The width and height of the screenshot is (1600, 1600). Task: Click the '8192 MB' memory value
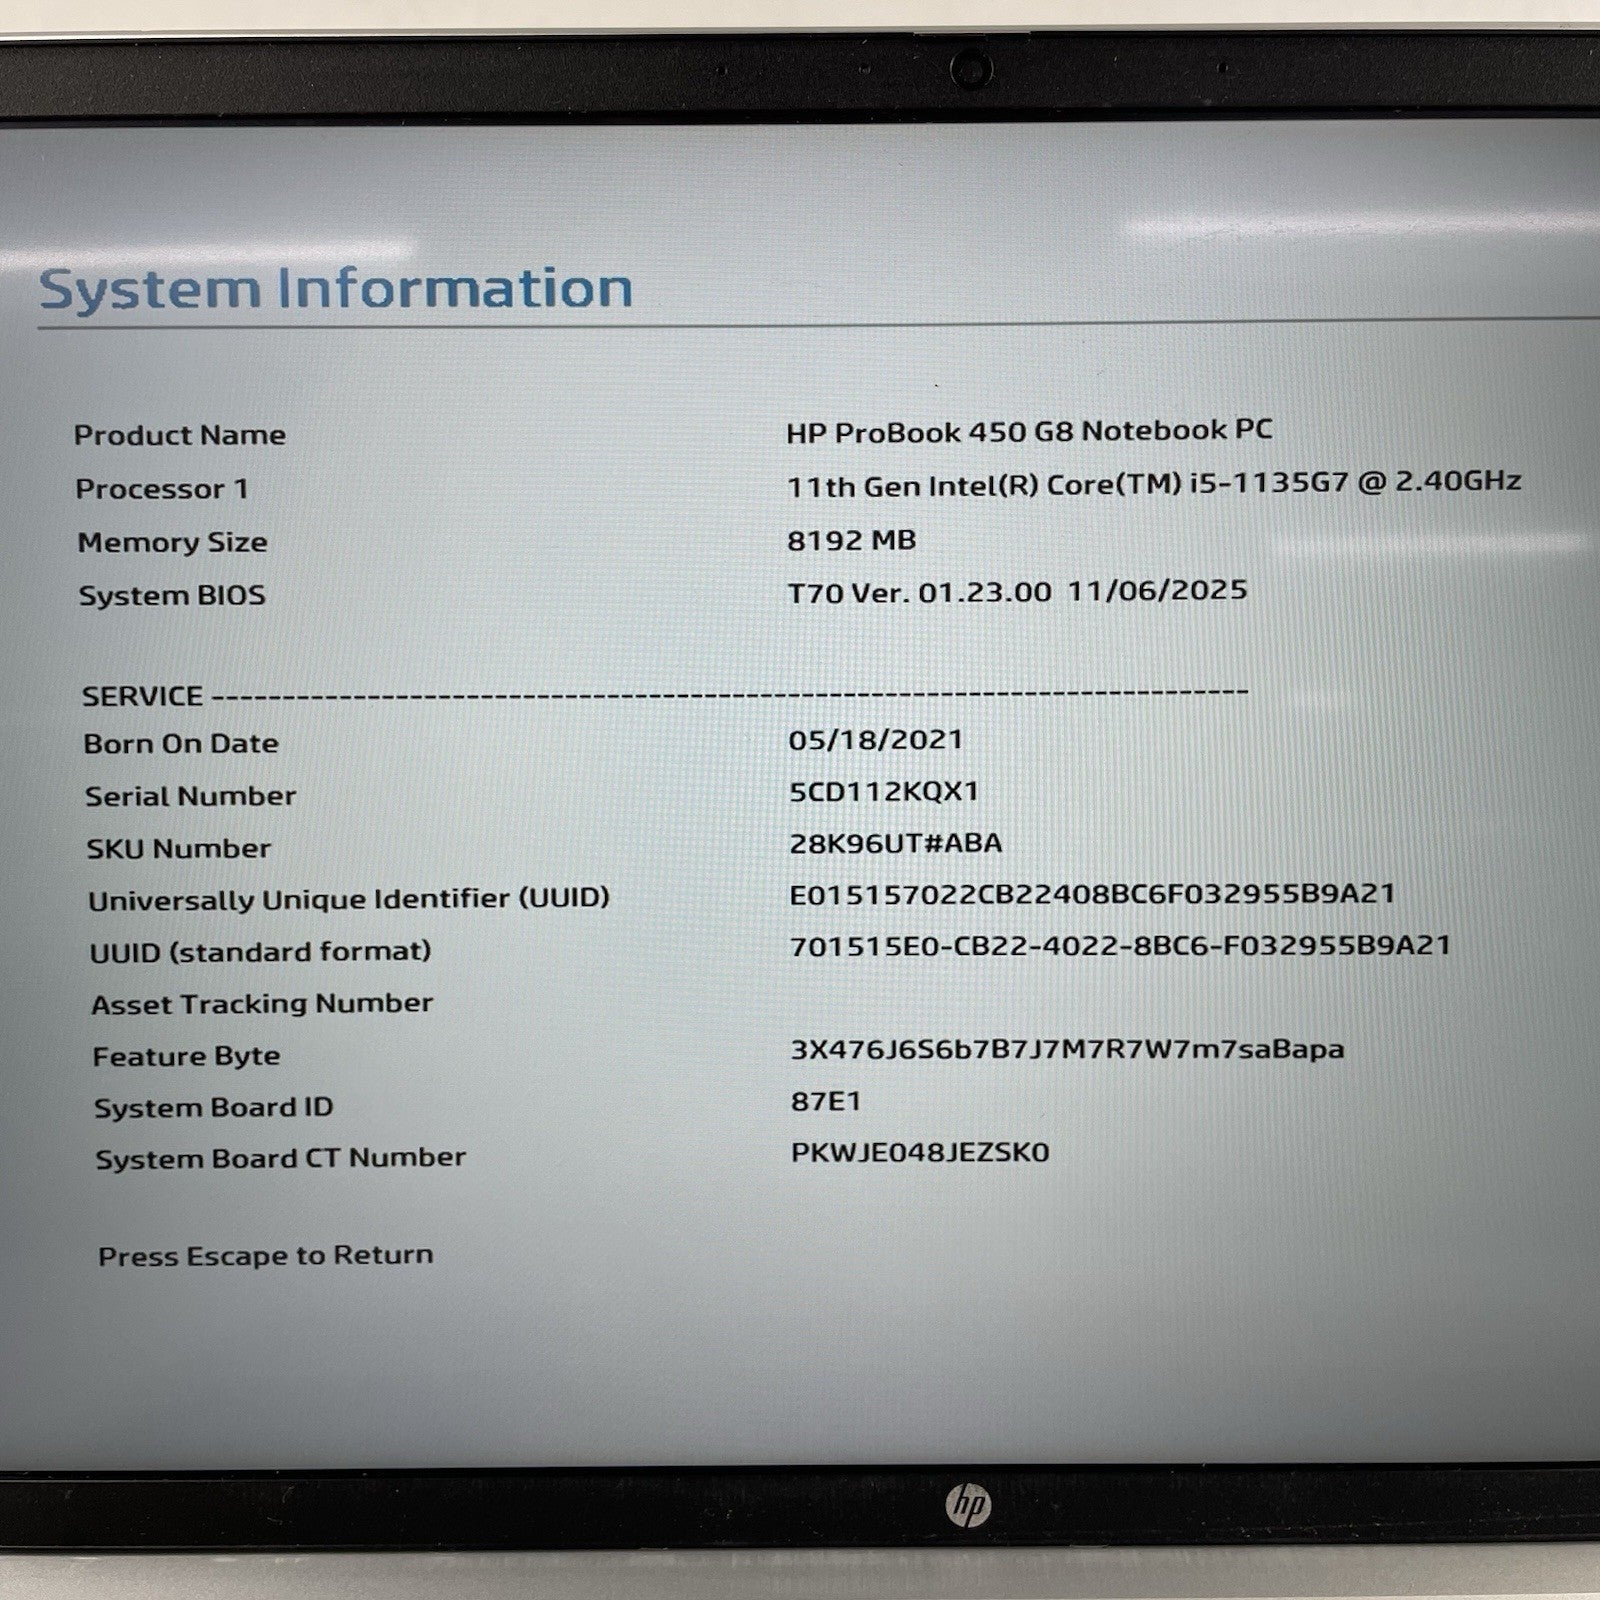(x=852, y=540)
